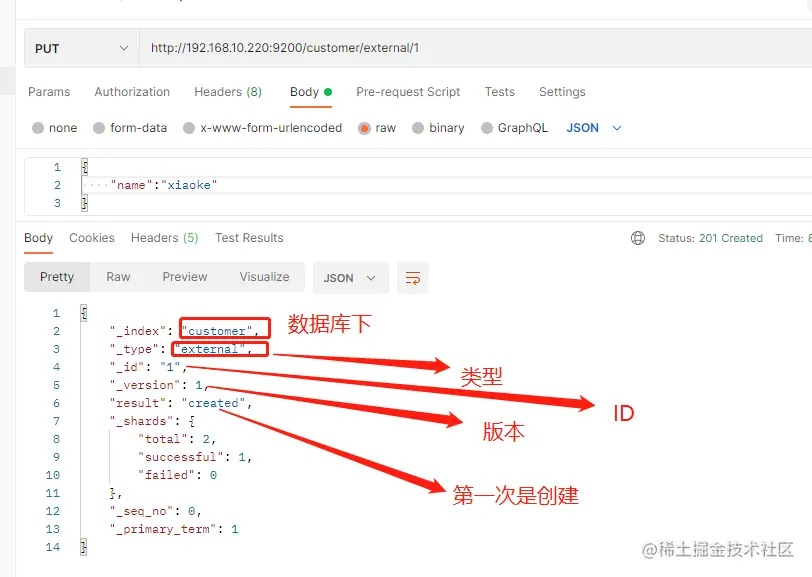This screenshot has width=812, height=577.
Task: Switch to the Test Results tab
Action: (249, 238)
